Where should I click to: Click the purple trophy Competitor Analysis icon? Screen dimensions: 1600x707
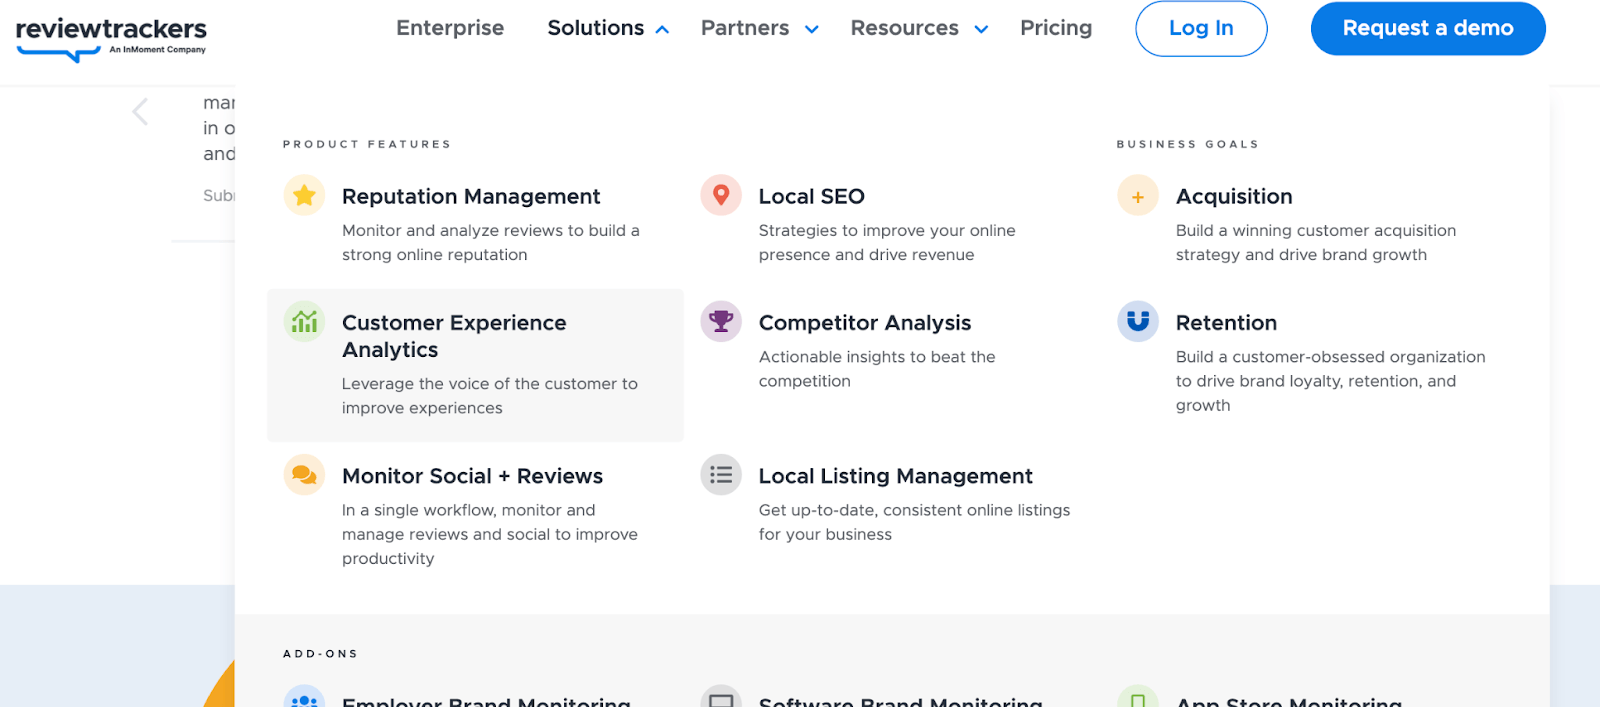click(x=721, y=321)
